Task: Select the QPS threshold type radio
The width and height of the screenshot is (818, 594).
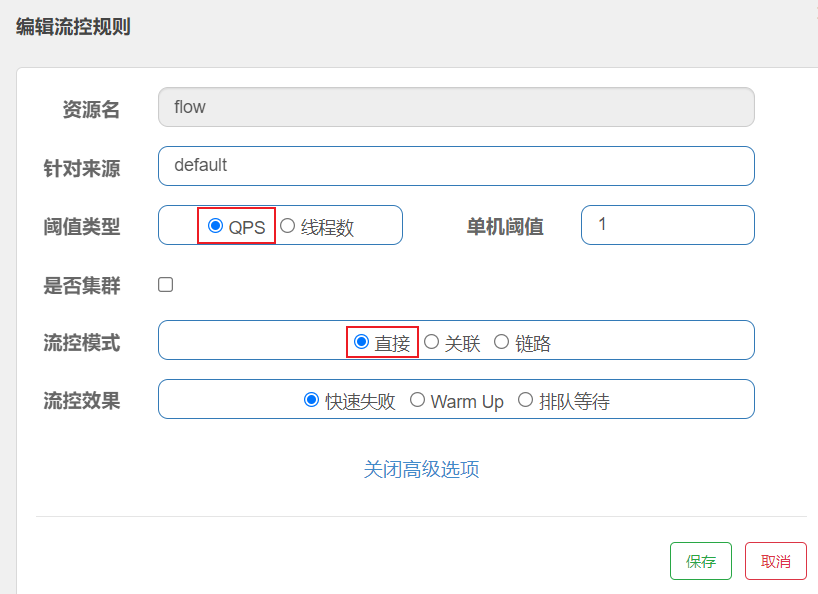Action: point(215,226)
